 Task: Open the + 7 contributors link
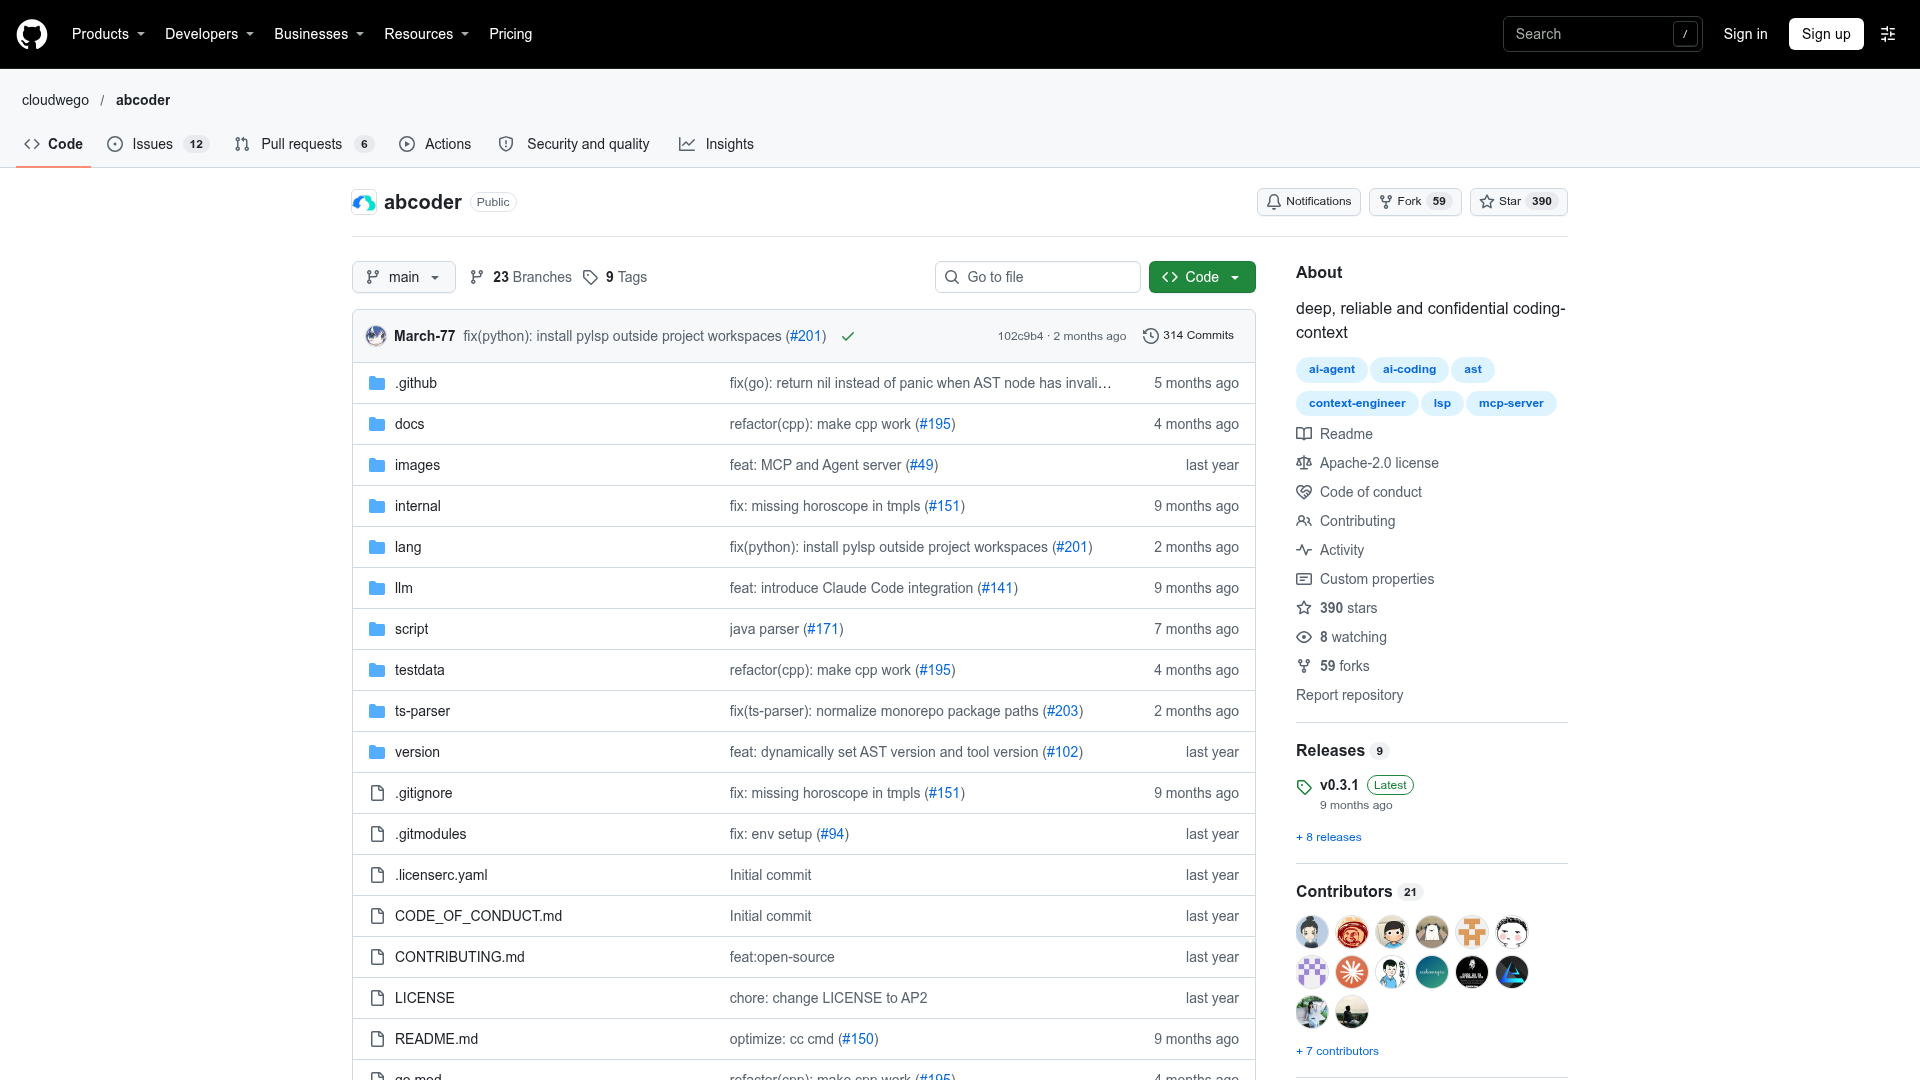point(1338,1051)
